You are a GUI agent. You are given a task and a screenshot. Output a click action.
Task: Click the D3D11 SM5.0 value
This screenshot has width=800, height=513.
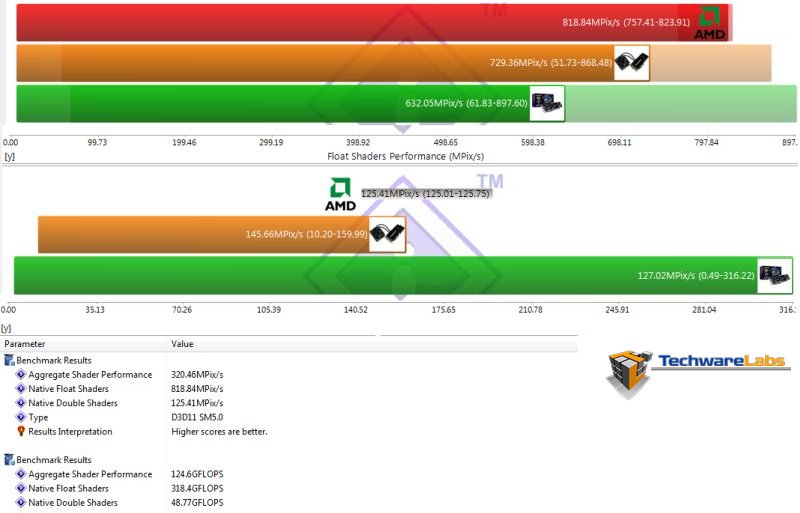(x=197, y=418)
